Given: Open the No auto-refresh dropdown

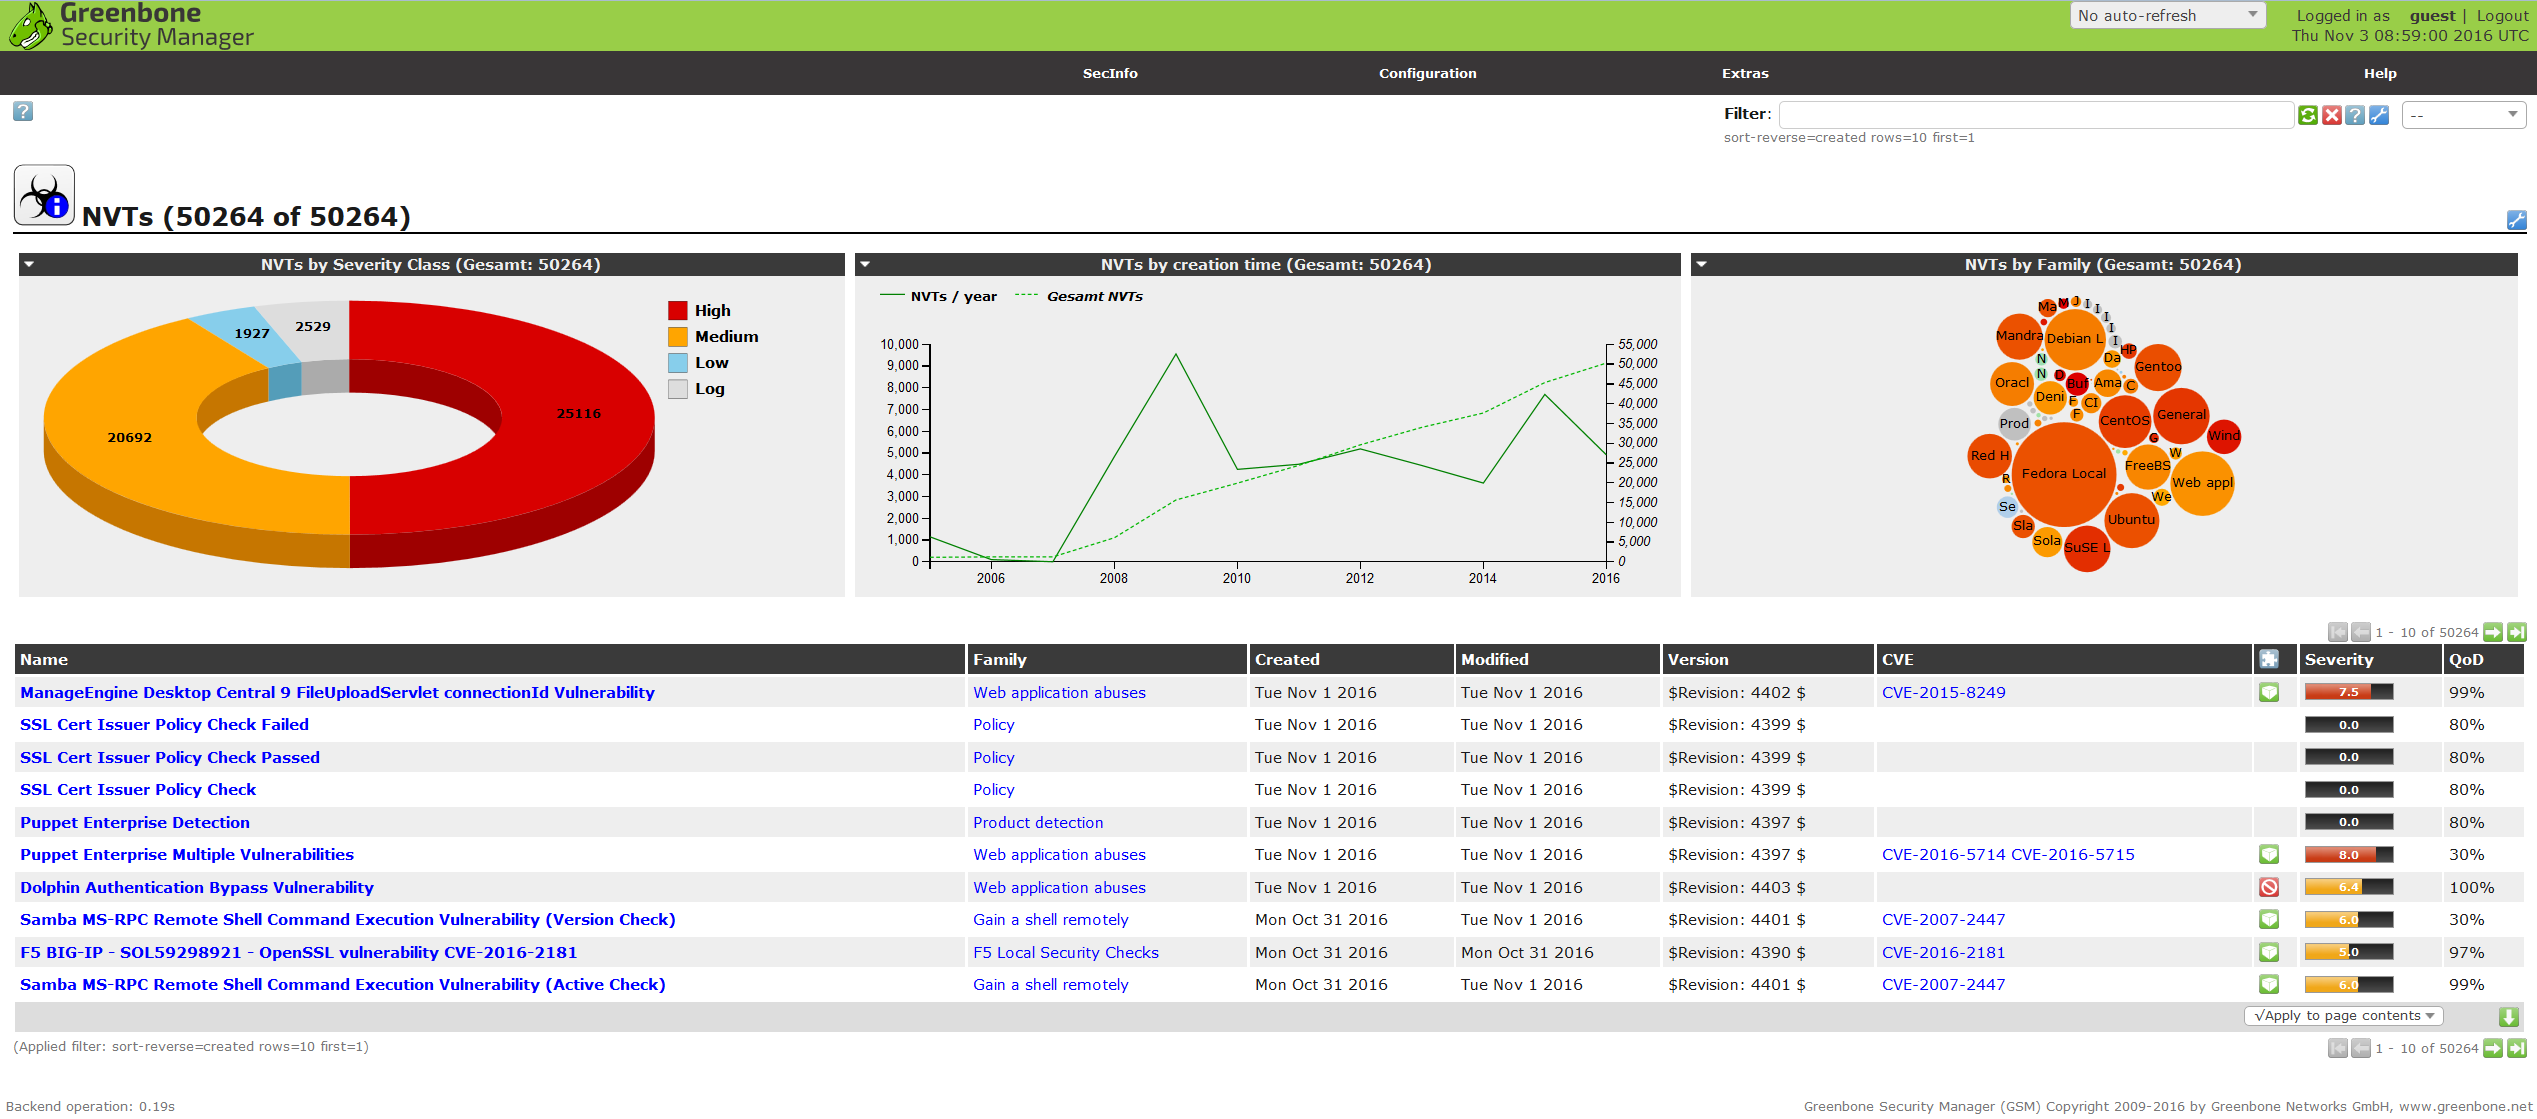Looking at the screenshot, I should (2167, 15).
